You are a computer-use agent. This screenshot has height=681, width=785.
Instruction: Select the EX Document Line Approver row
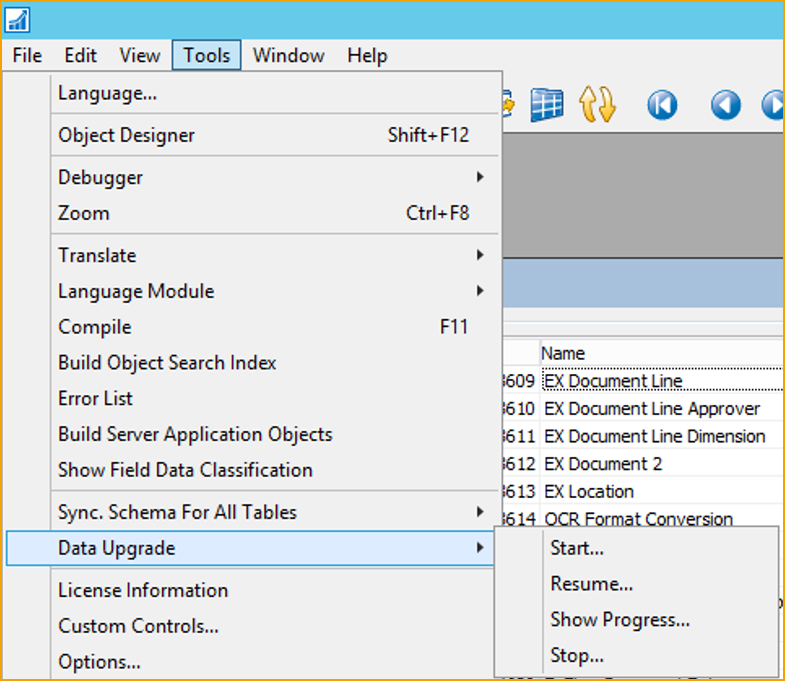pos(644,409)
